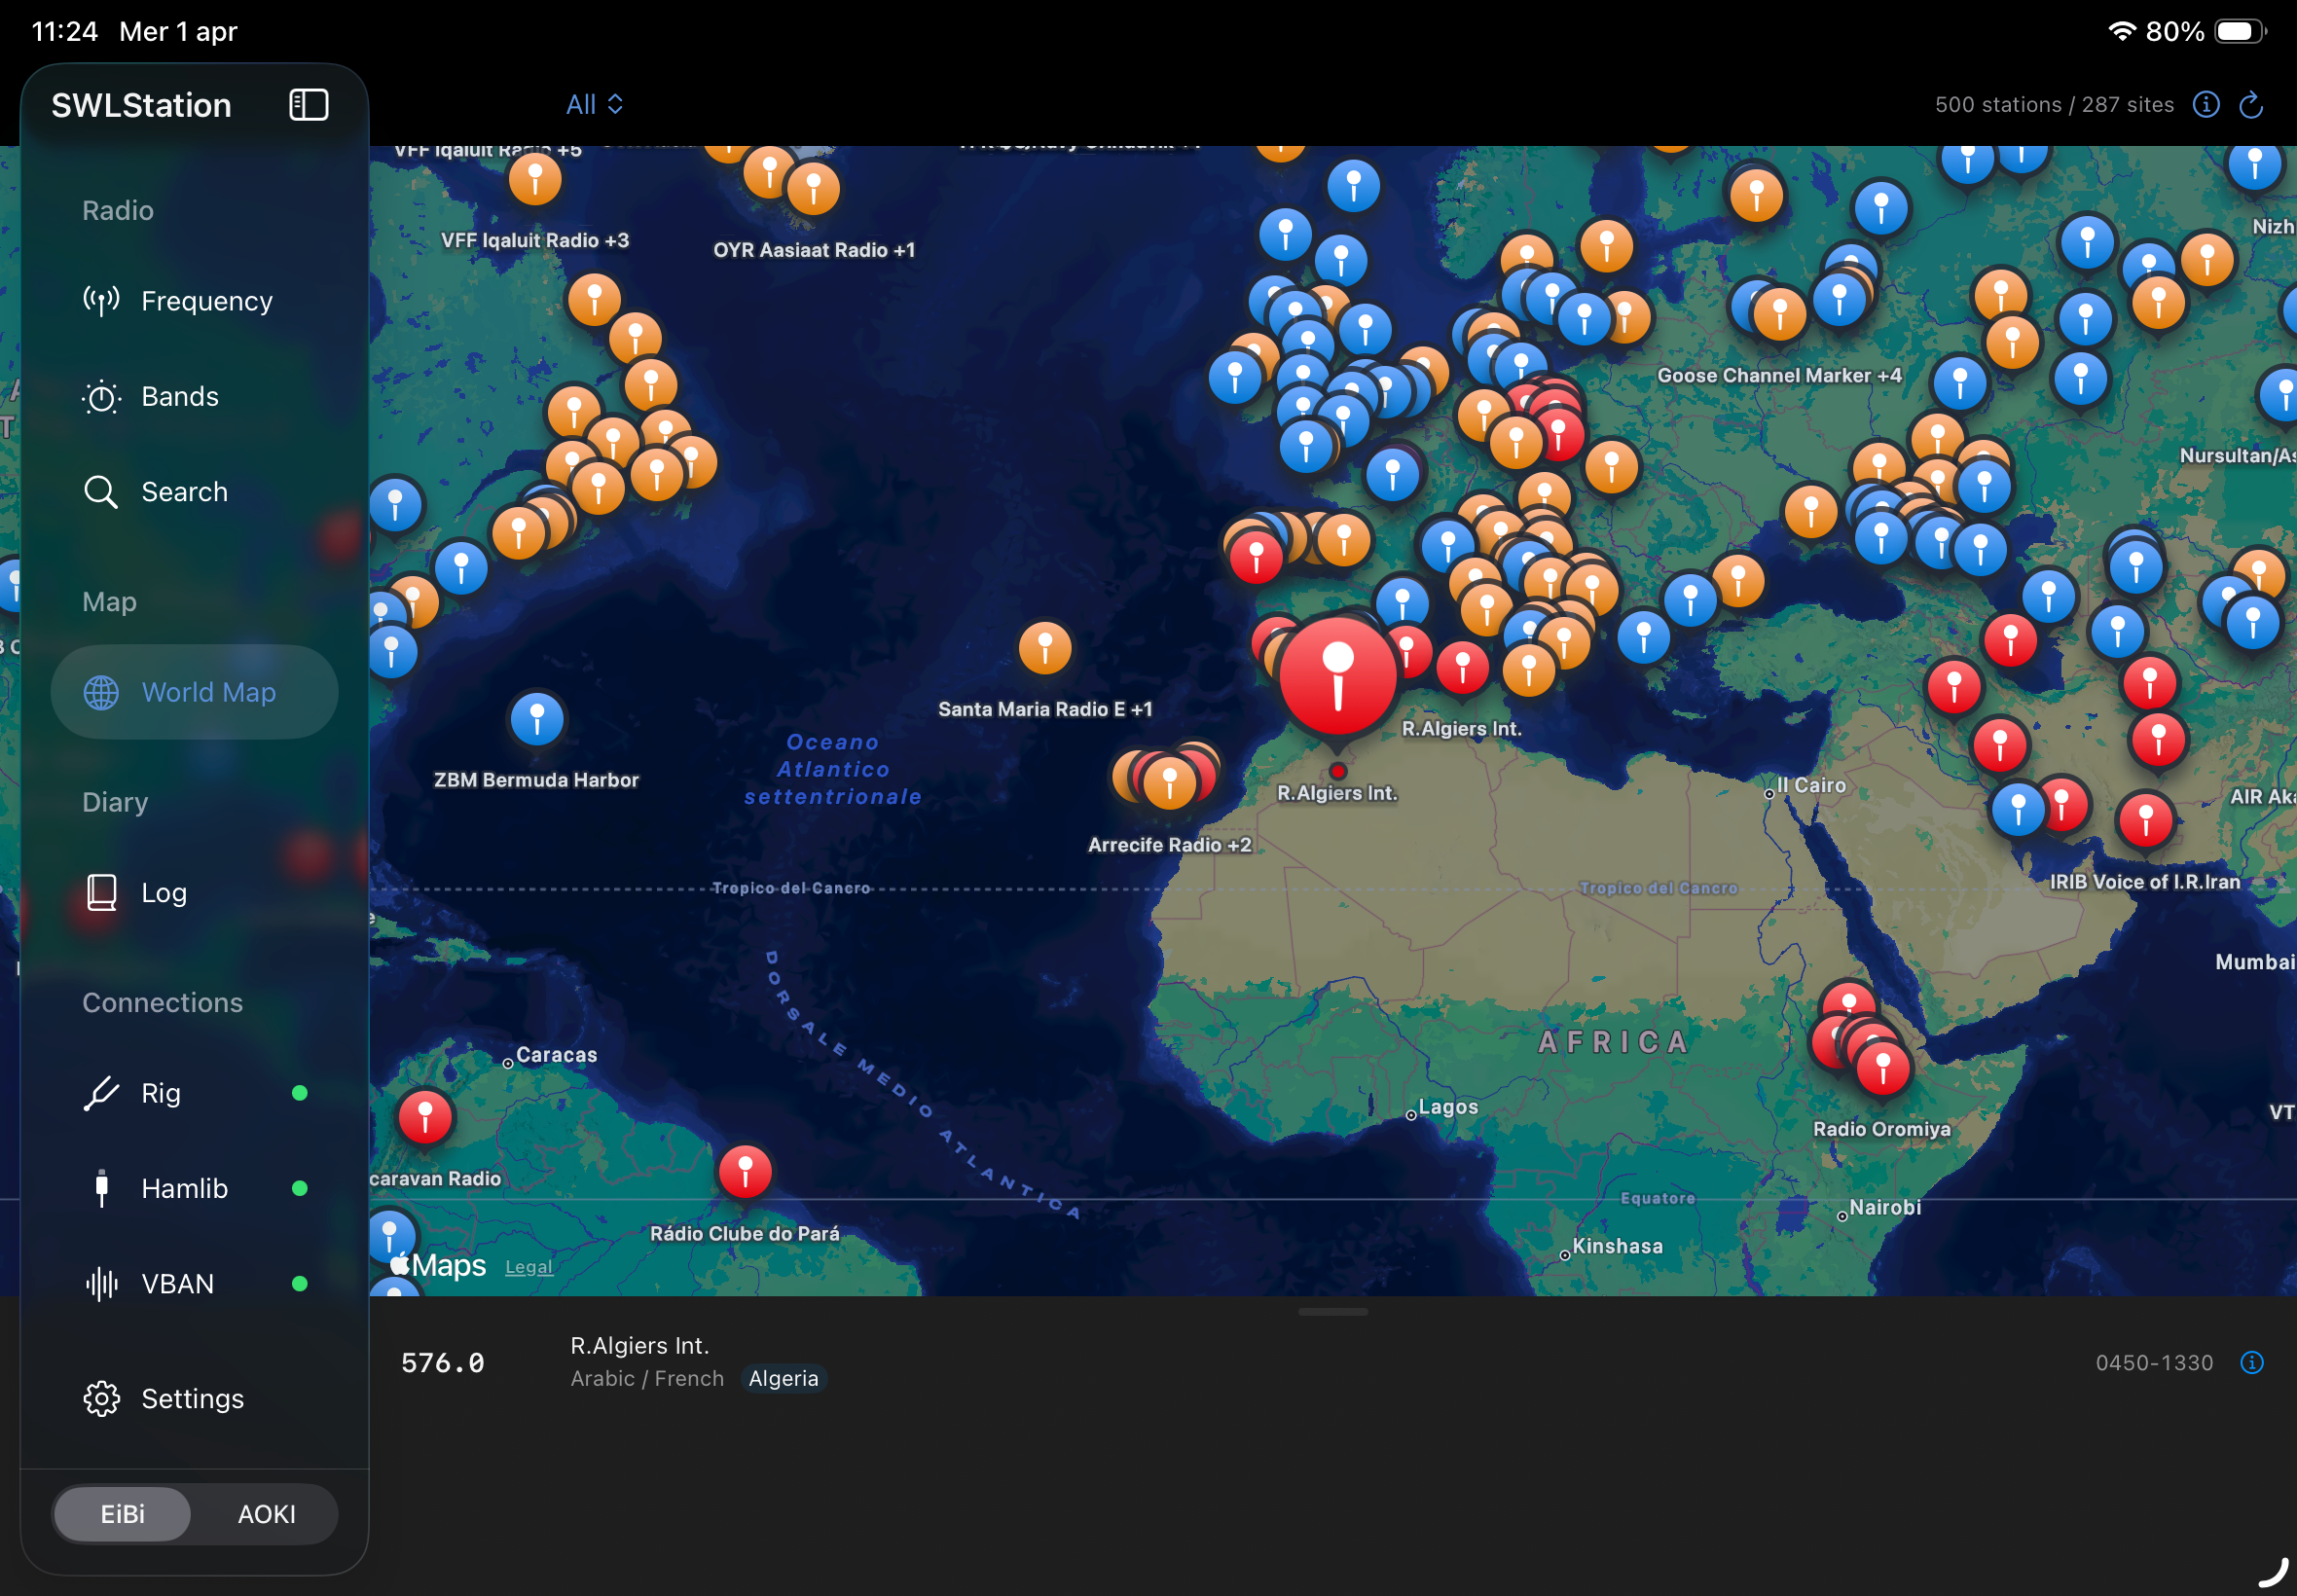Open the Frequency panel
The image size is (2297, 1596).
[207, 300]
